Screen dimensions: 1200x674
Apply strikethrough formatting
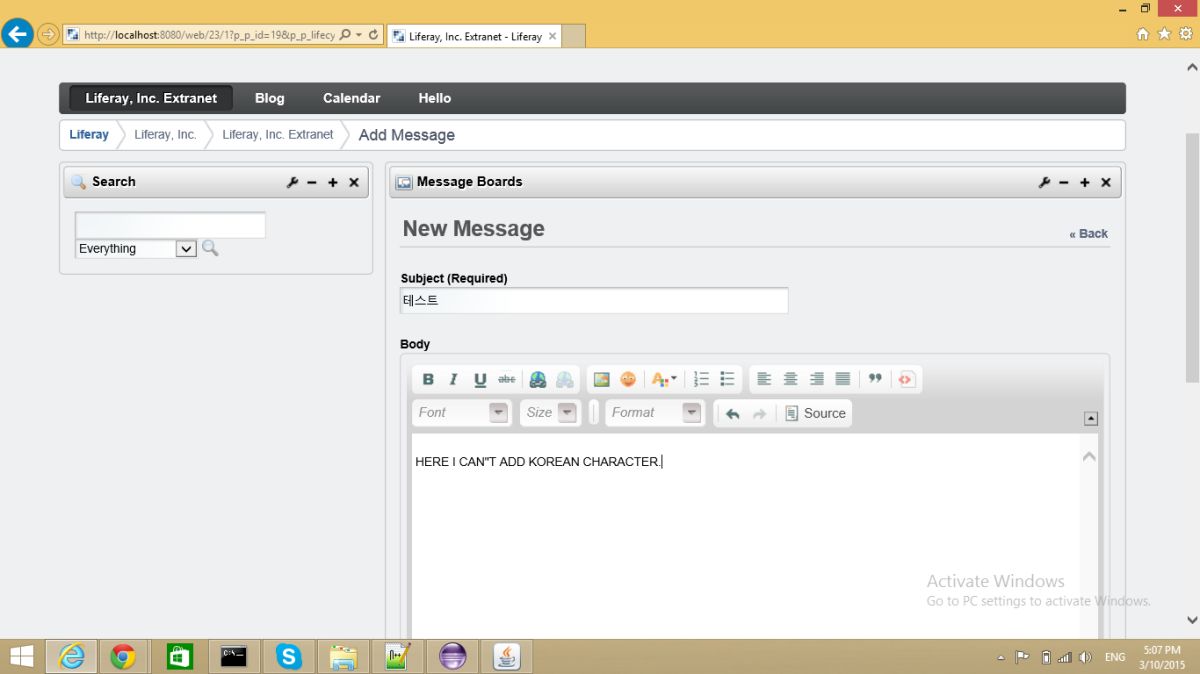click(x=507, y=379)
